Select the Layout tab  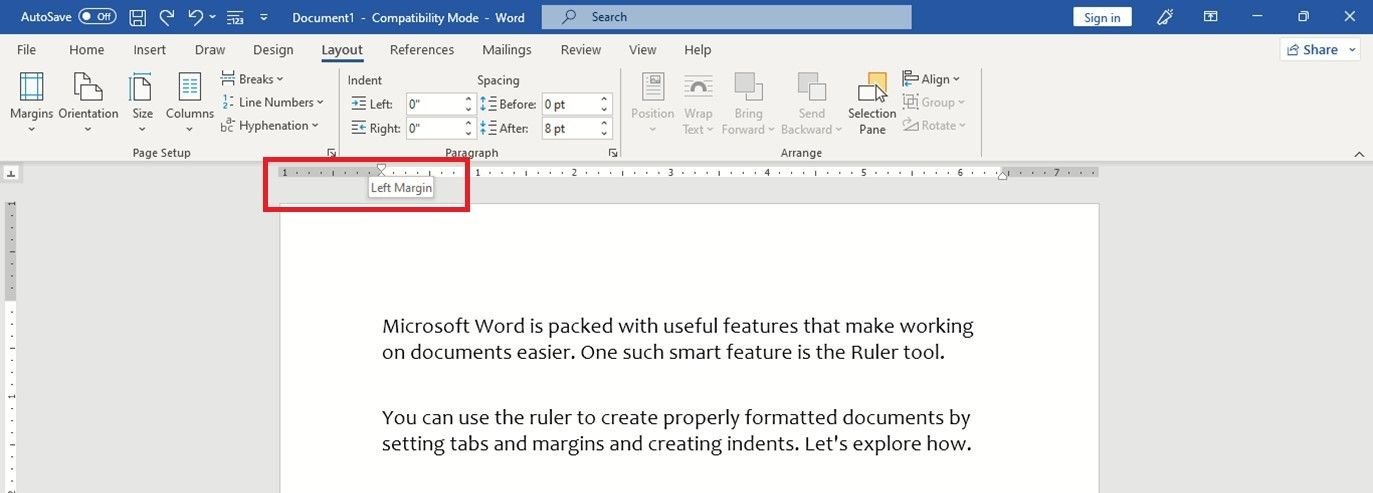pos(342,50)
